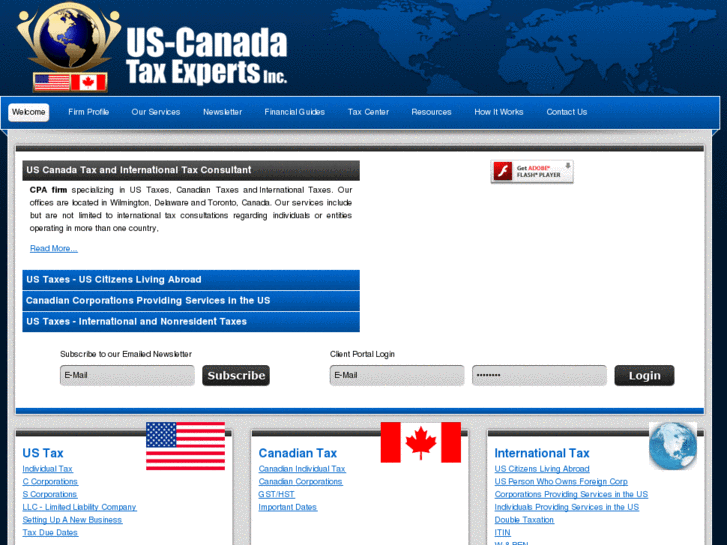Image resolution: width=727 pixels, height=545 pixels.
Task: Open Resources in the navigation bar
Action: tap(431, 112)
